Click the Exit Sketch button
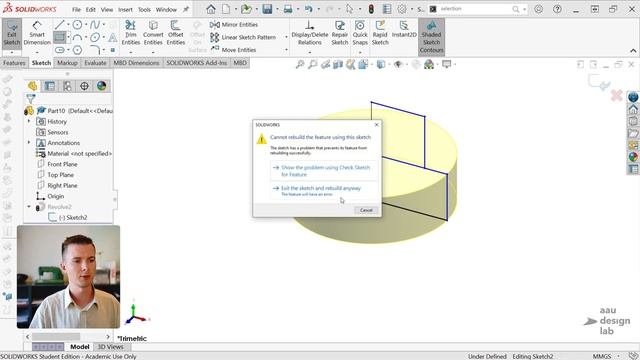The height and width of the screenshot is (360, 640). tap(11, 34)
